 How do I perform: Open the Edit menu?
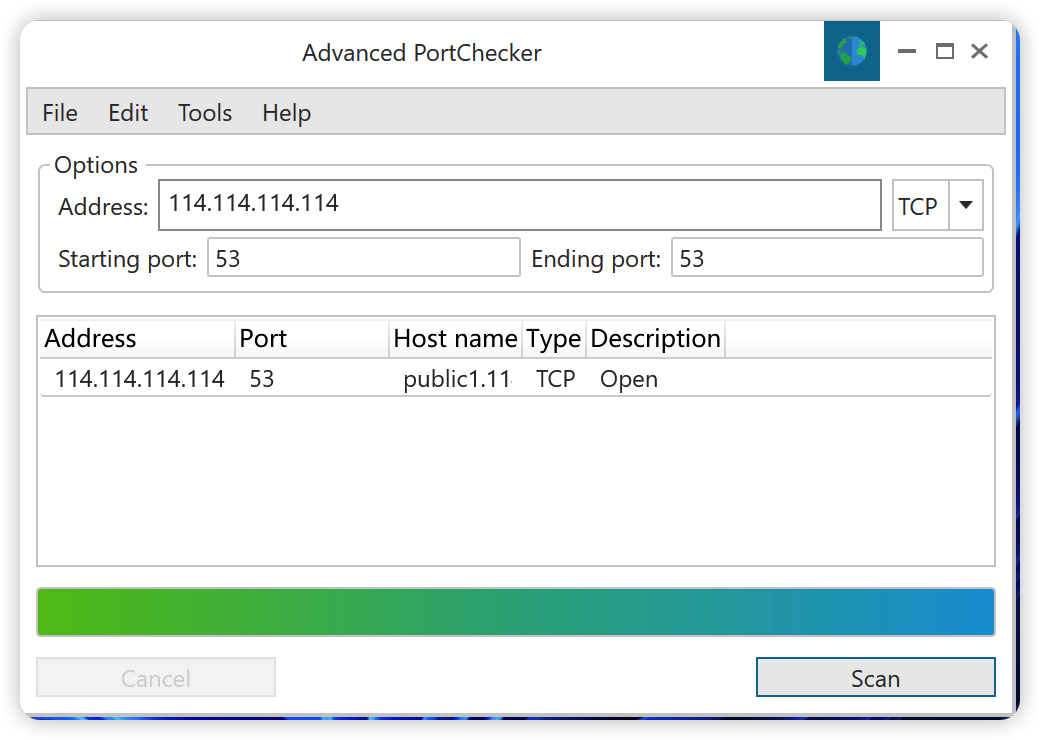point(128,113)
